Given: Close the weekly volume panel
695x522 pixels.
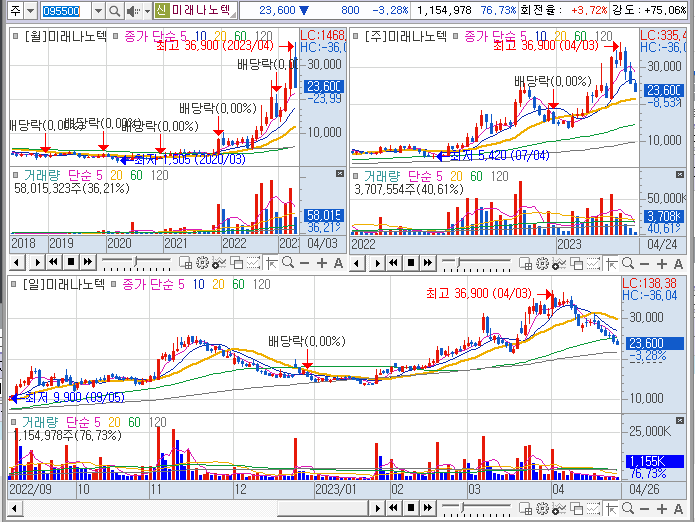Looking at the screenshot, I should point(679,175).
